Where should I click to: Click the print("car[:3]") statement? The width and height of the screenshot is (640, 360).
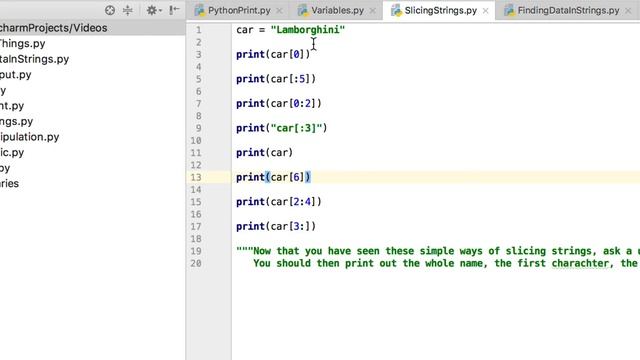coord(282,128)
